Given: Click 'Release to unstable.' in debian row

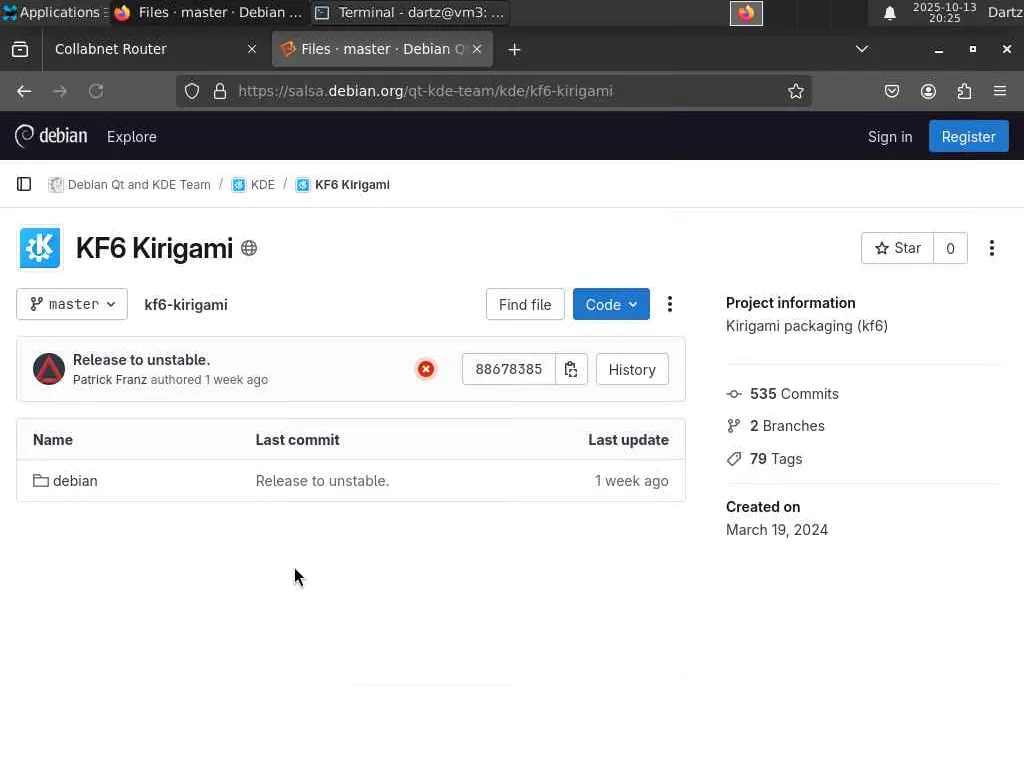Looking at the screenshot, I should point(323,481).
